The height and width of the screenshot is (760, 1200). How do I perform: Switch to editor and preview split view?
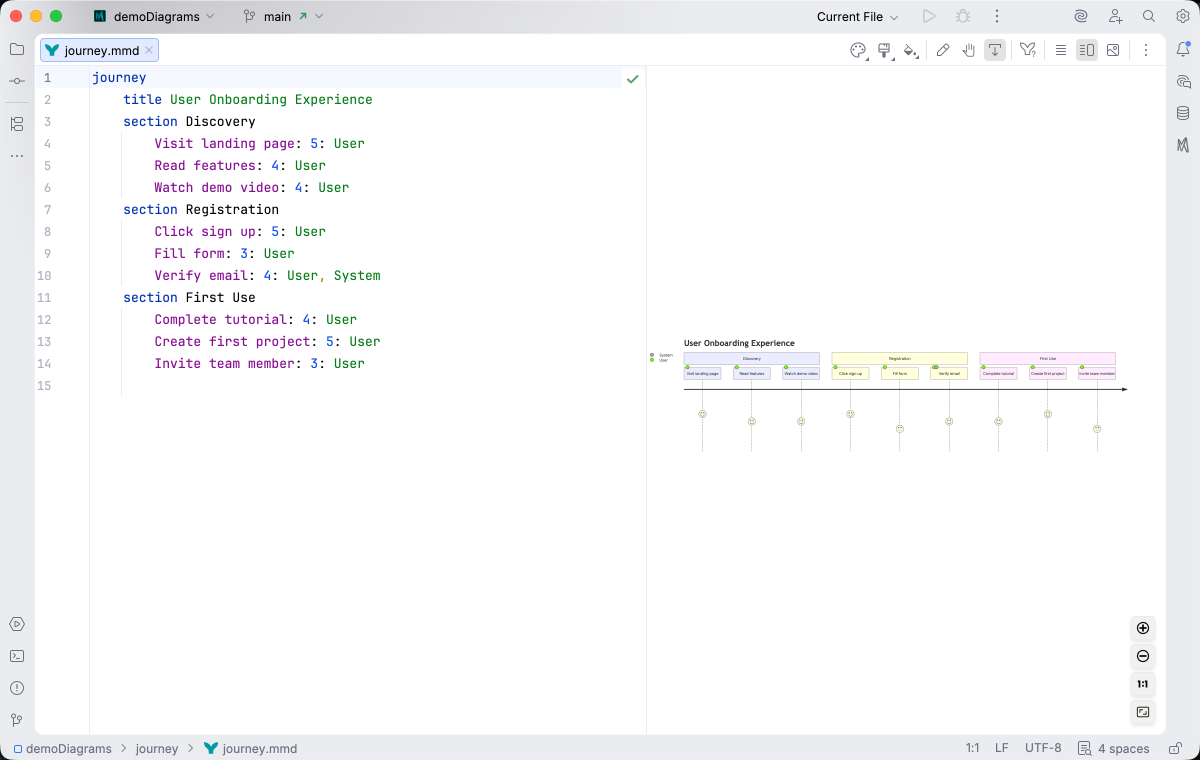click(x=1087, y=50)
